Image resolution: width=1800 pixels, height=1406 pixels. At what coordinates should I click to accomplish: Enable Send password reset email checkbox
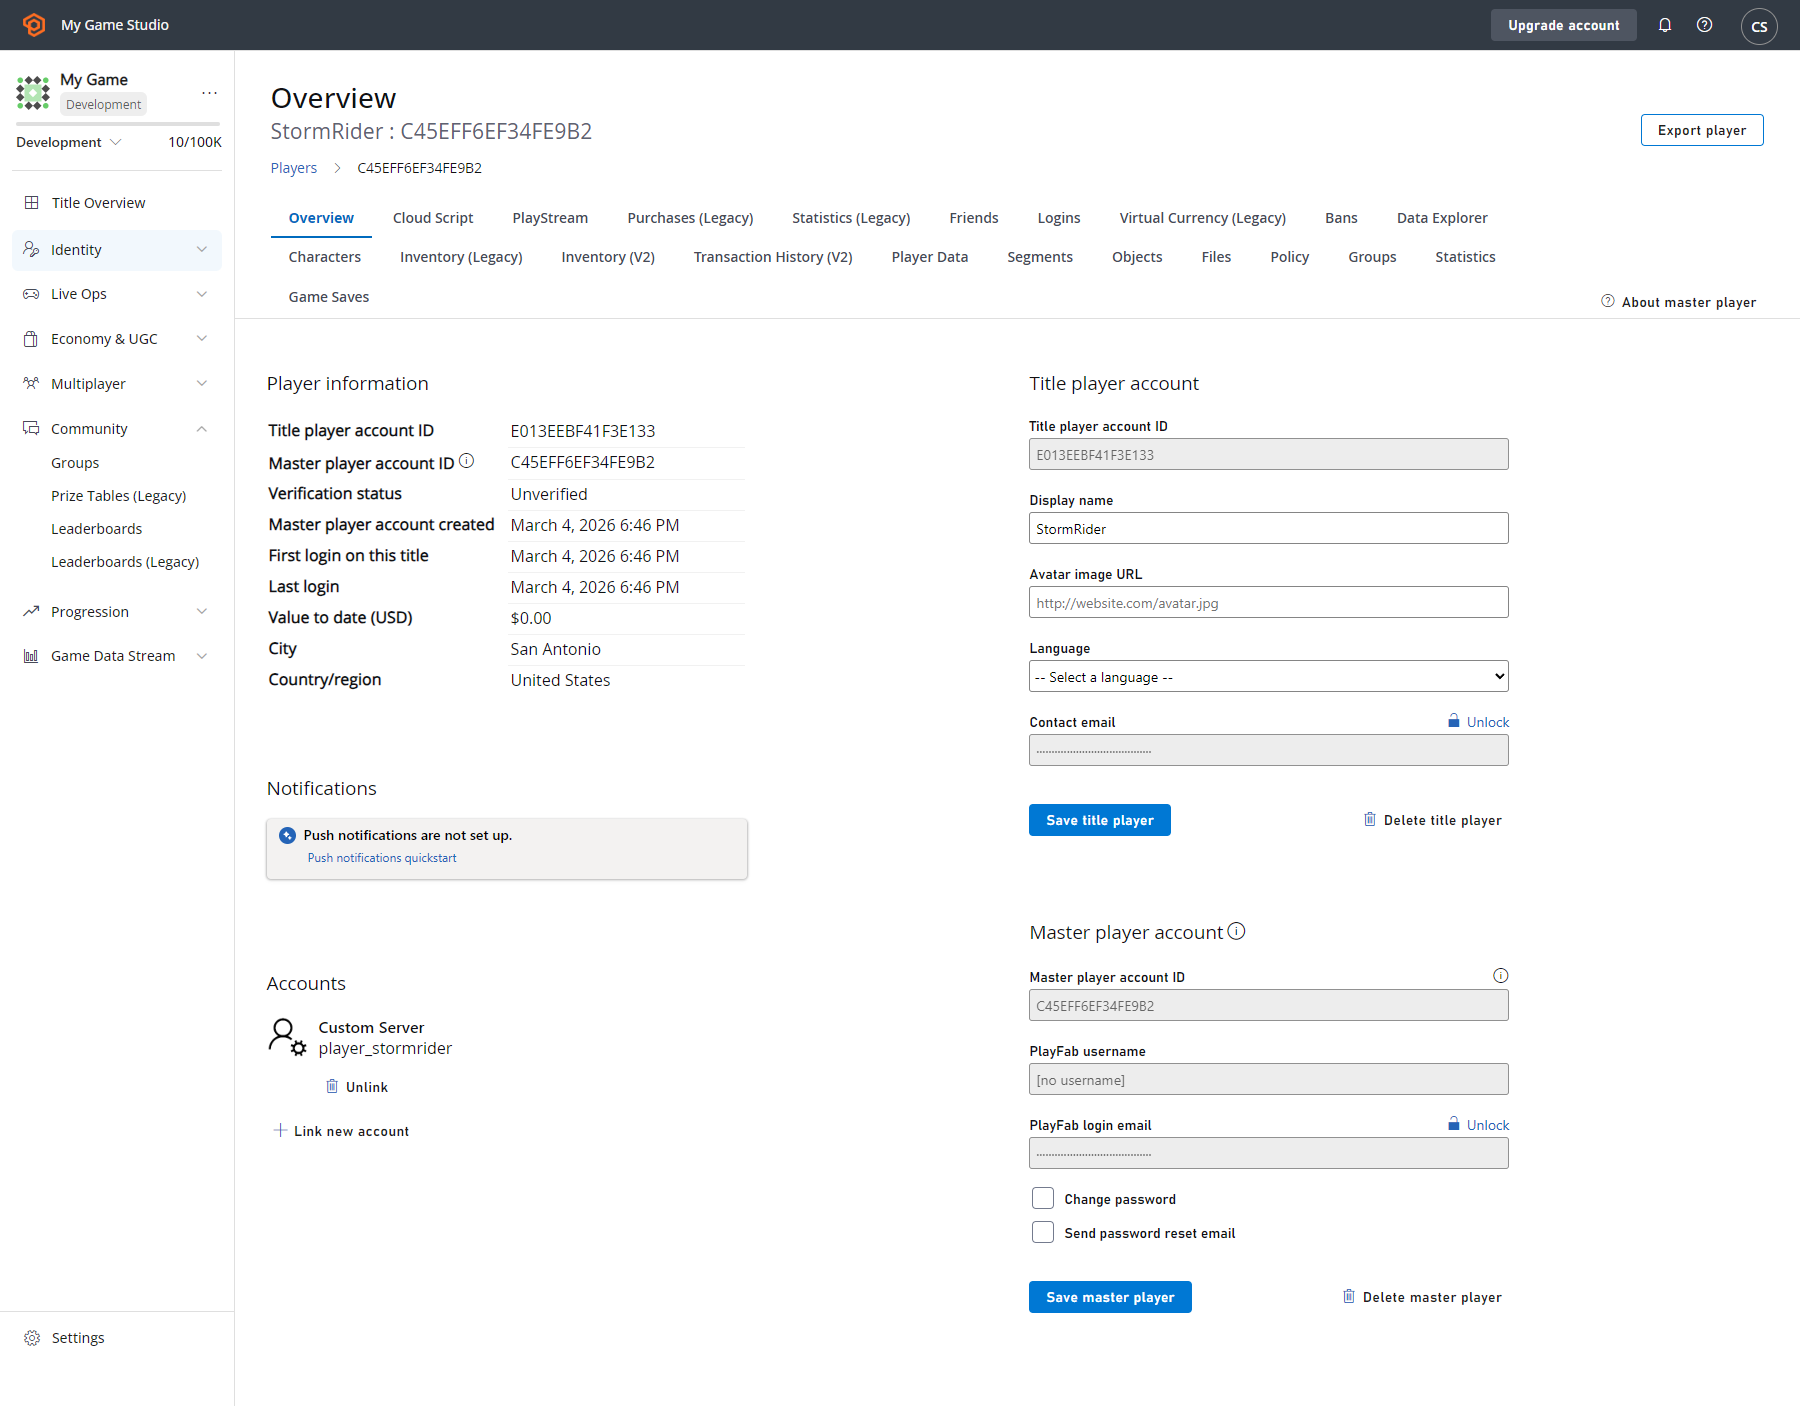click(x=1043, y=1232)
